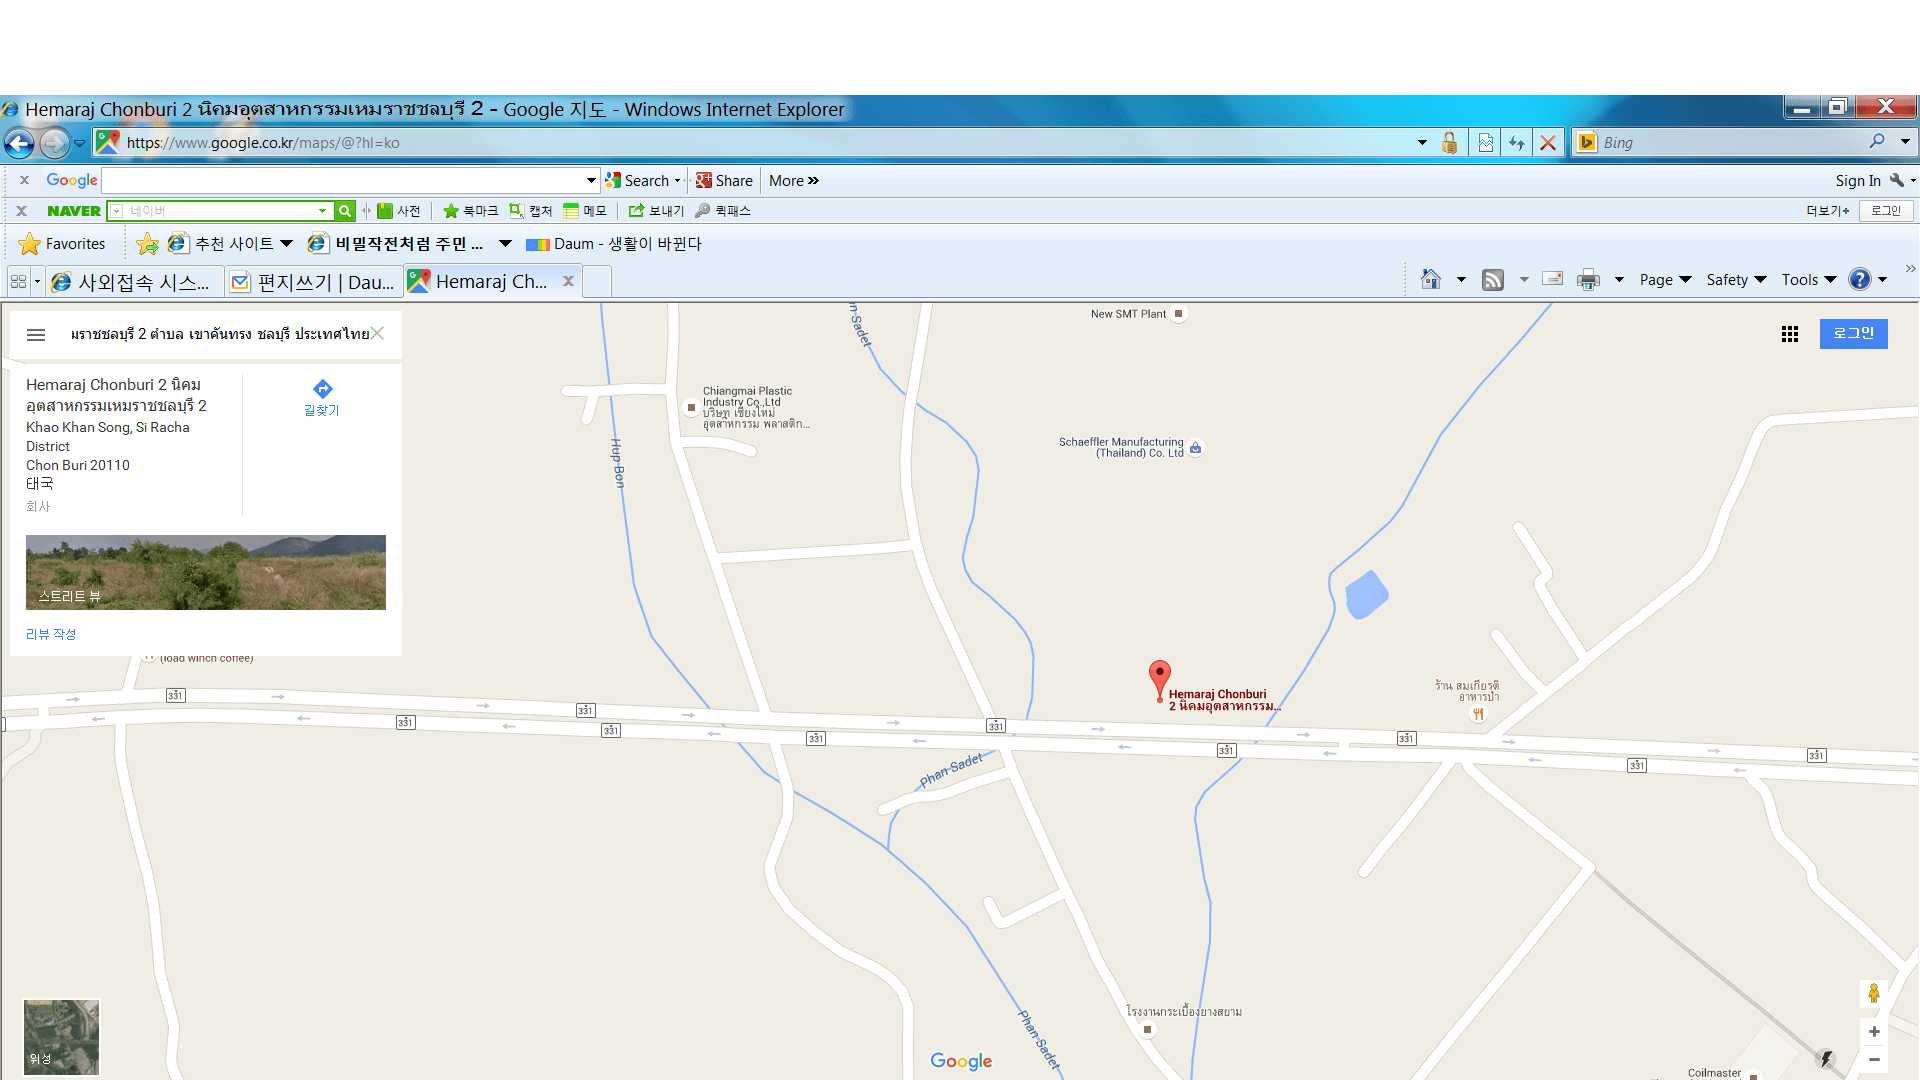
Task: Click the Google toolbar More button
Action: click(793, 181)
